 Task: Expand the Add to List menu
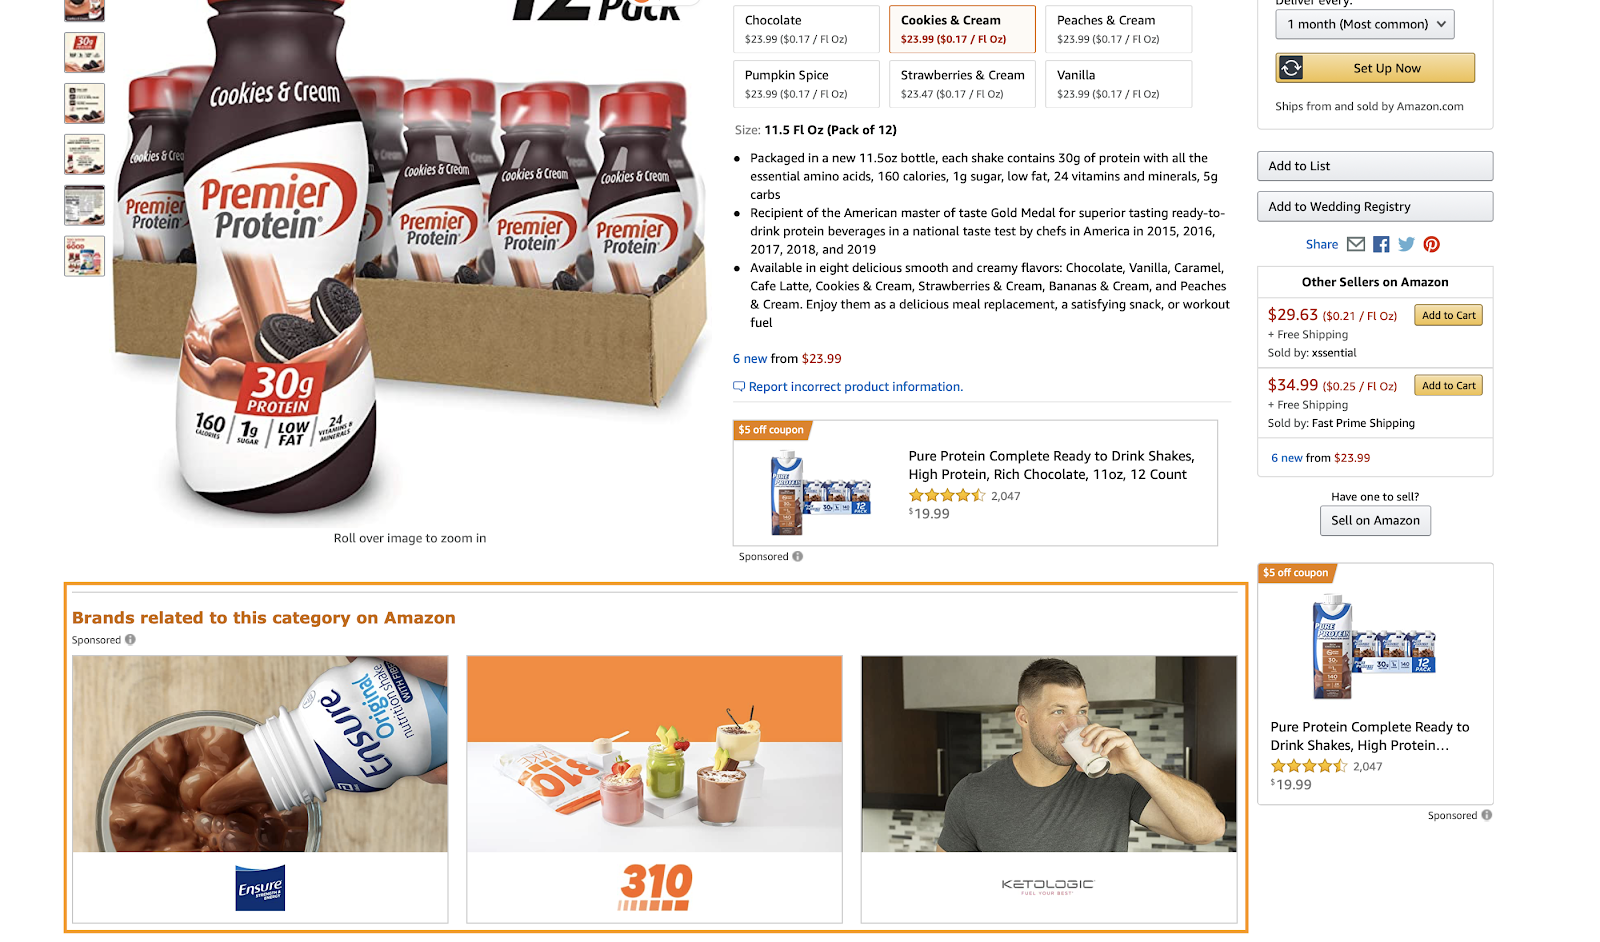(x=1375, y=166)
